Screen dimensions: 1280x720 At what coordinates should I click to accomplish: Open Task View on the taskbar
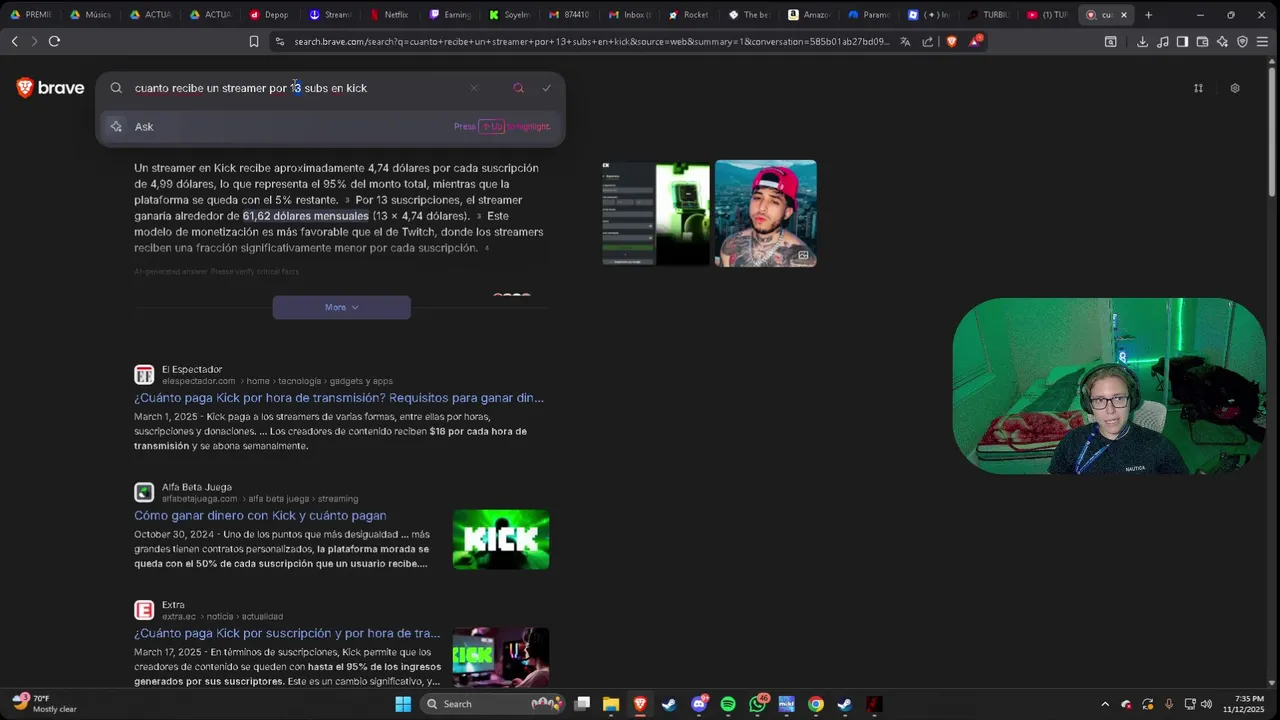[582, 704]
